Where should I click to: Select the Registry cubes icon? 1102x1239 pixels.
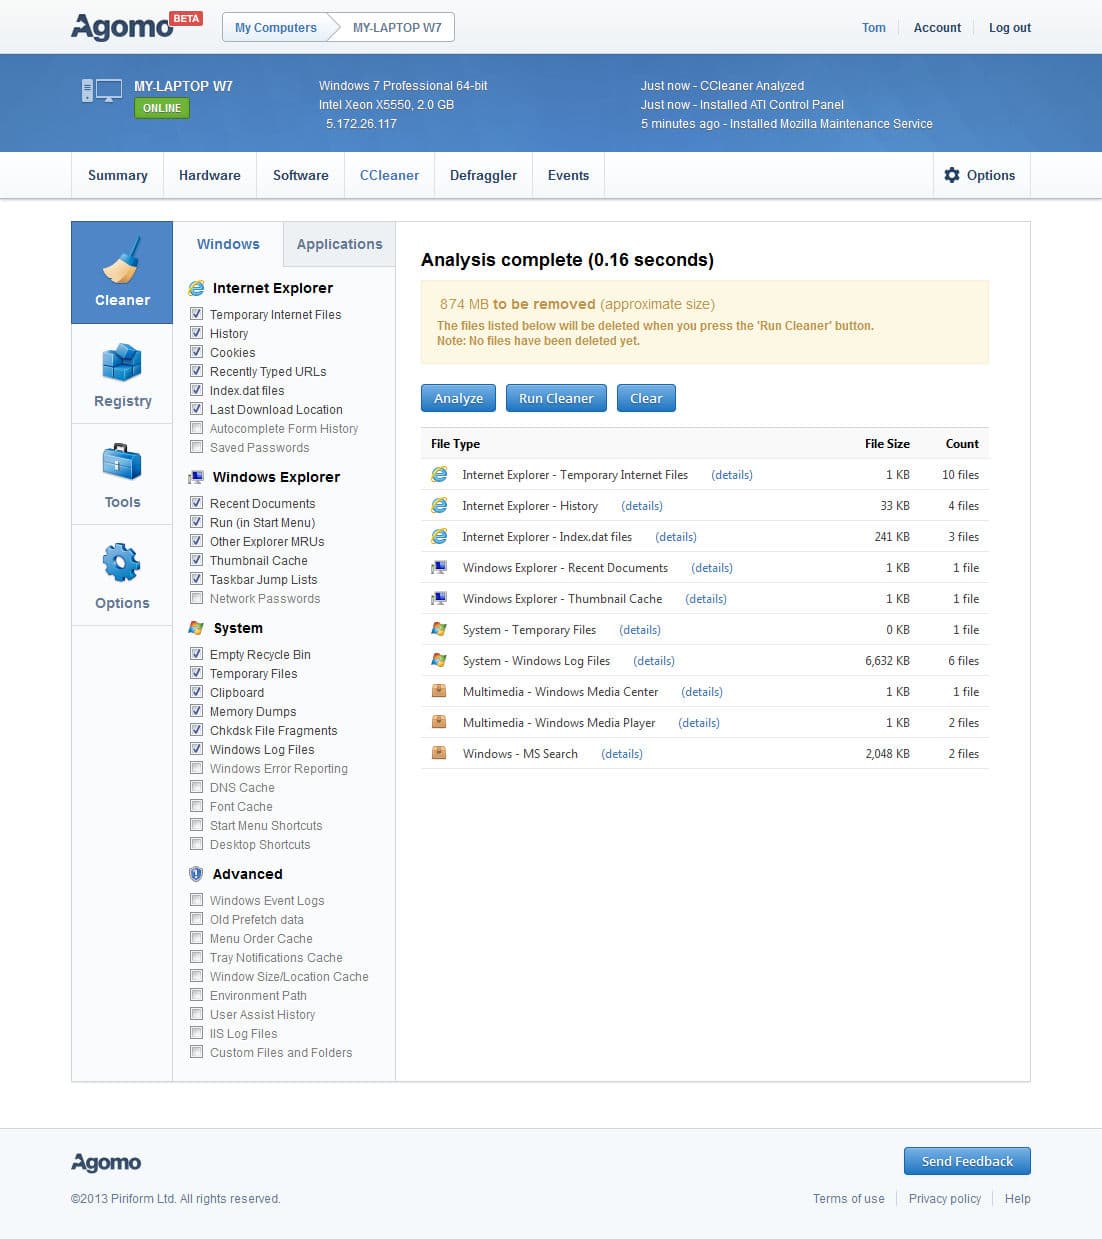click(x=122, y=363)
